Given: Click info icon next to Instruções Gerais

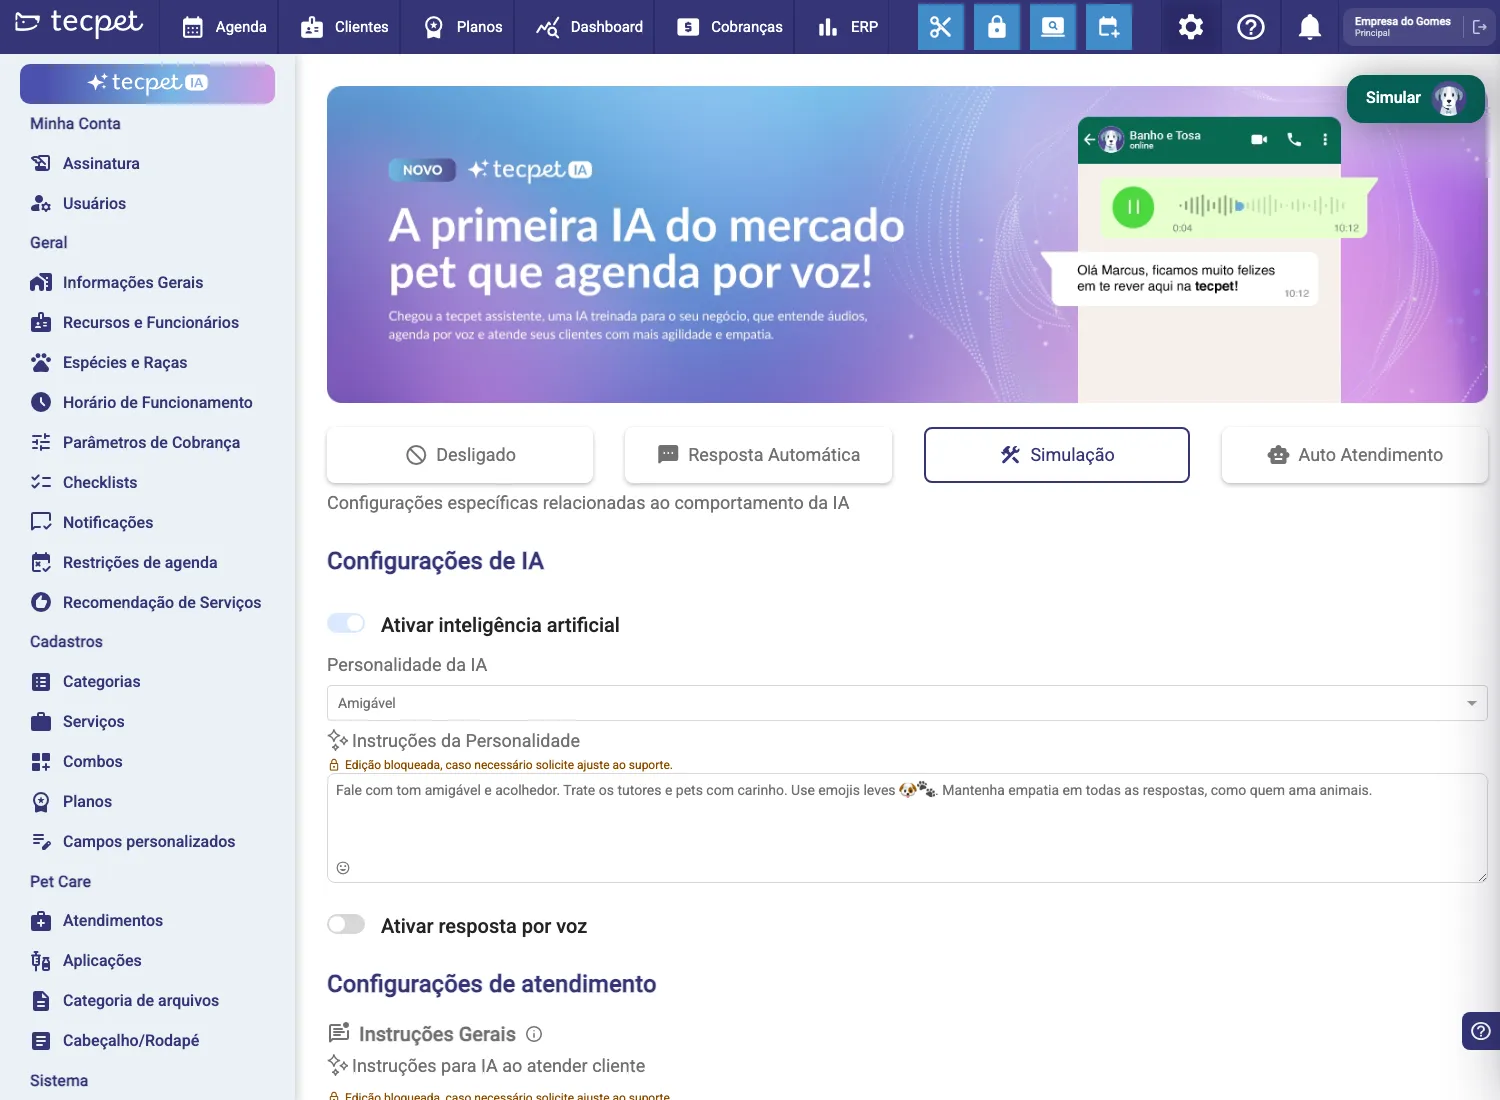Looking at the screenshot, I should coord(534,1034).
